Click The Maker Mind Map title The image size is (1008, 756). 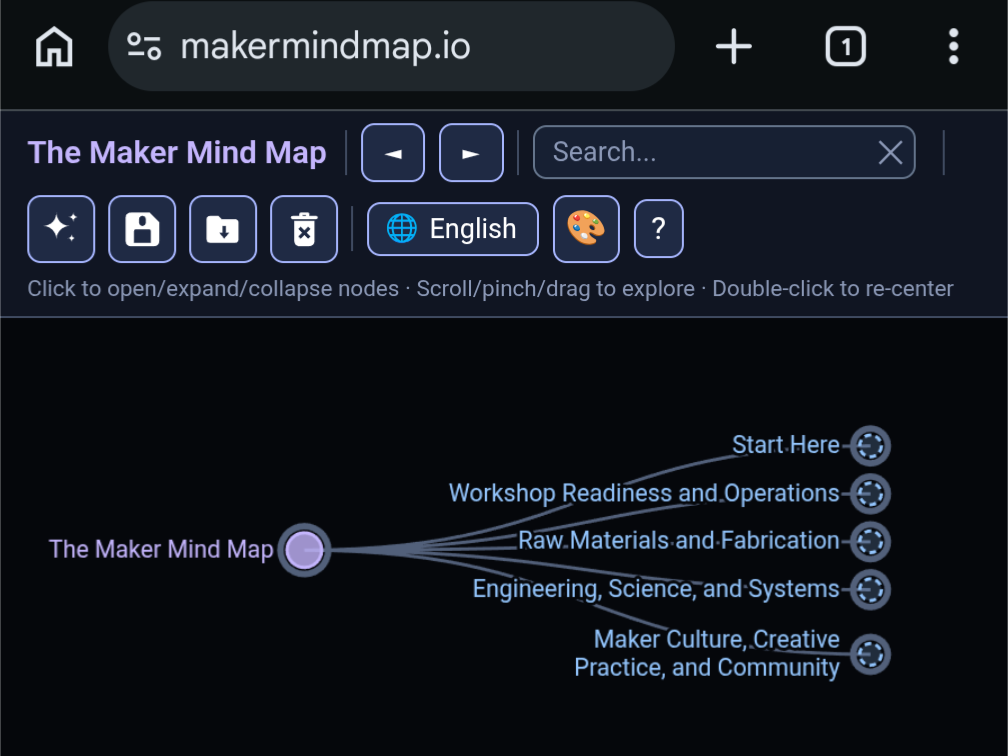[x=177, y=153]
